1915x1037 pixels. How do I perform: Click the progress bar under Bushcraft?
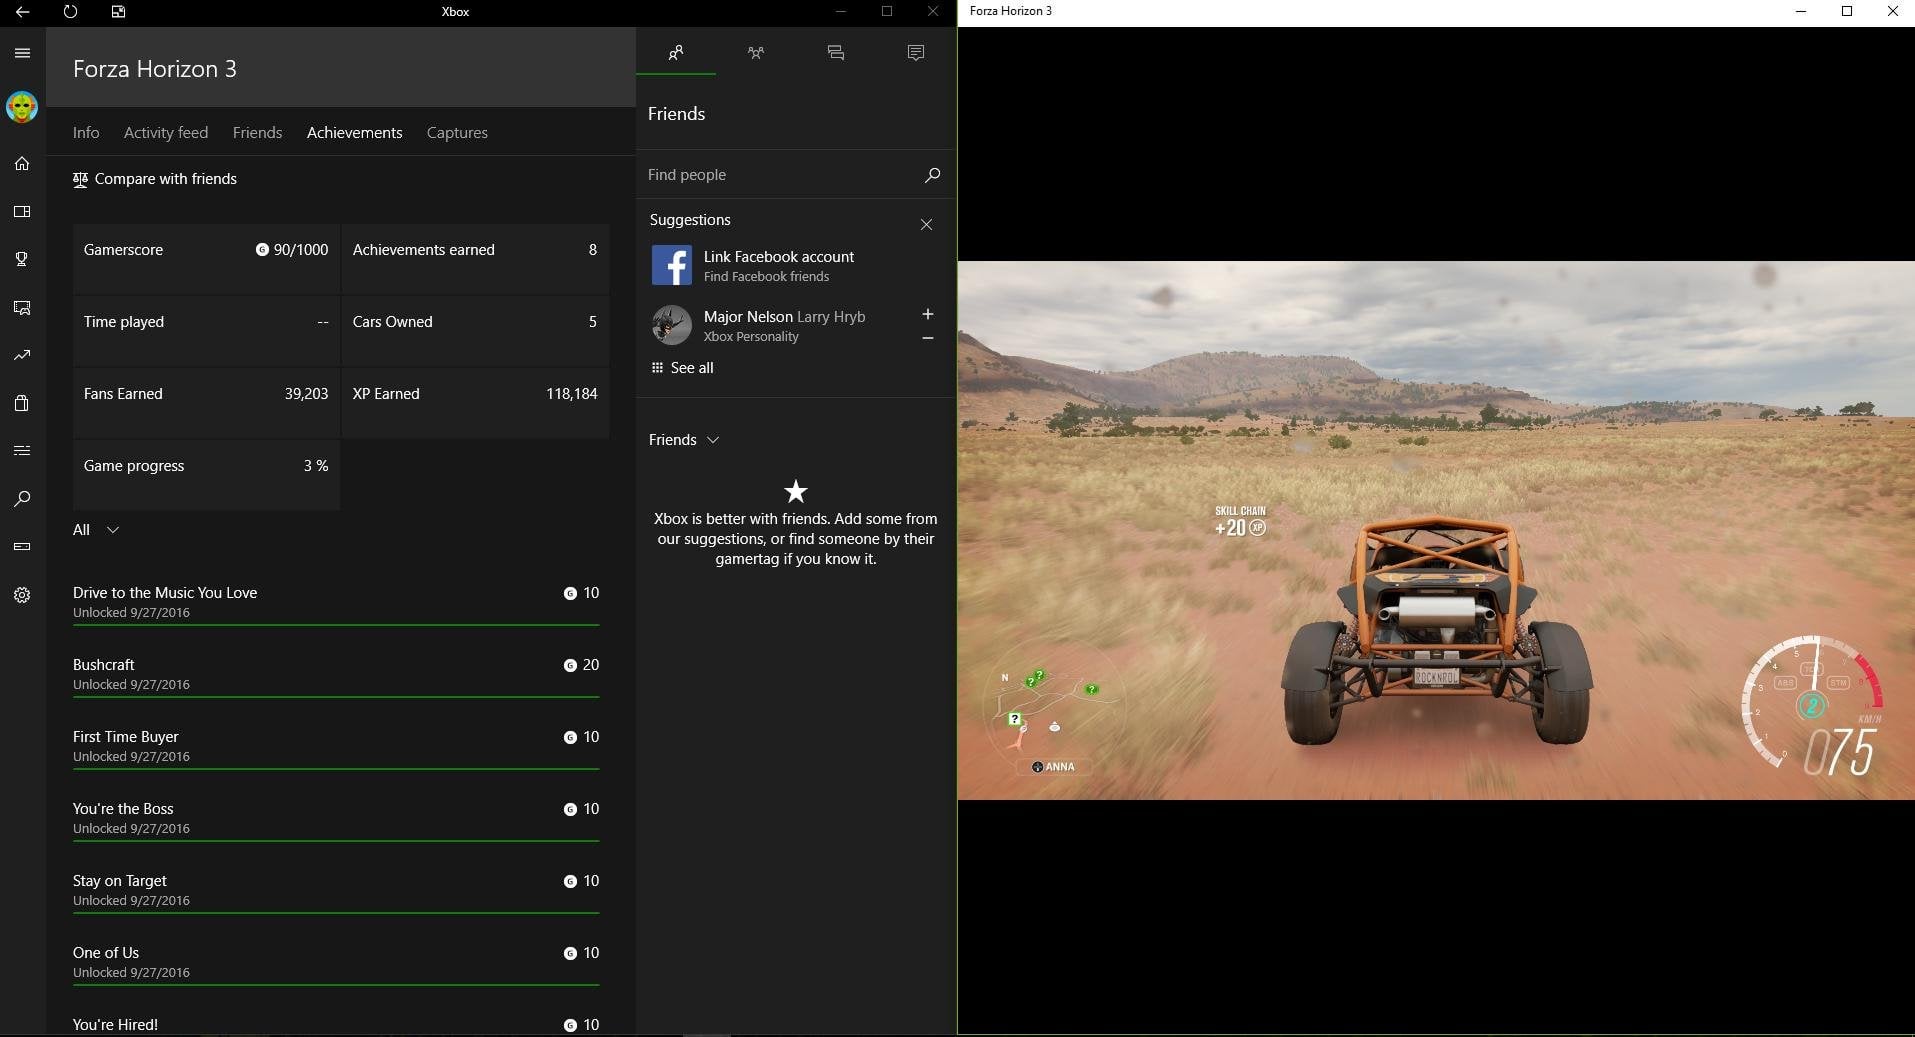(336, 697)
